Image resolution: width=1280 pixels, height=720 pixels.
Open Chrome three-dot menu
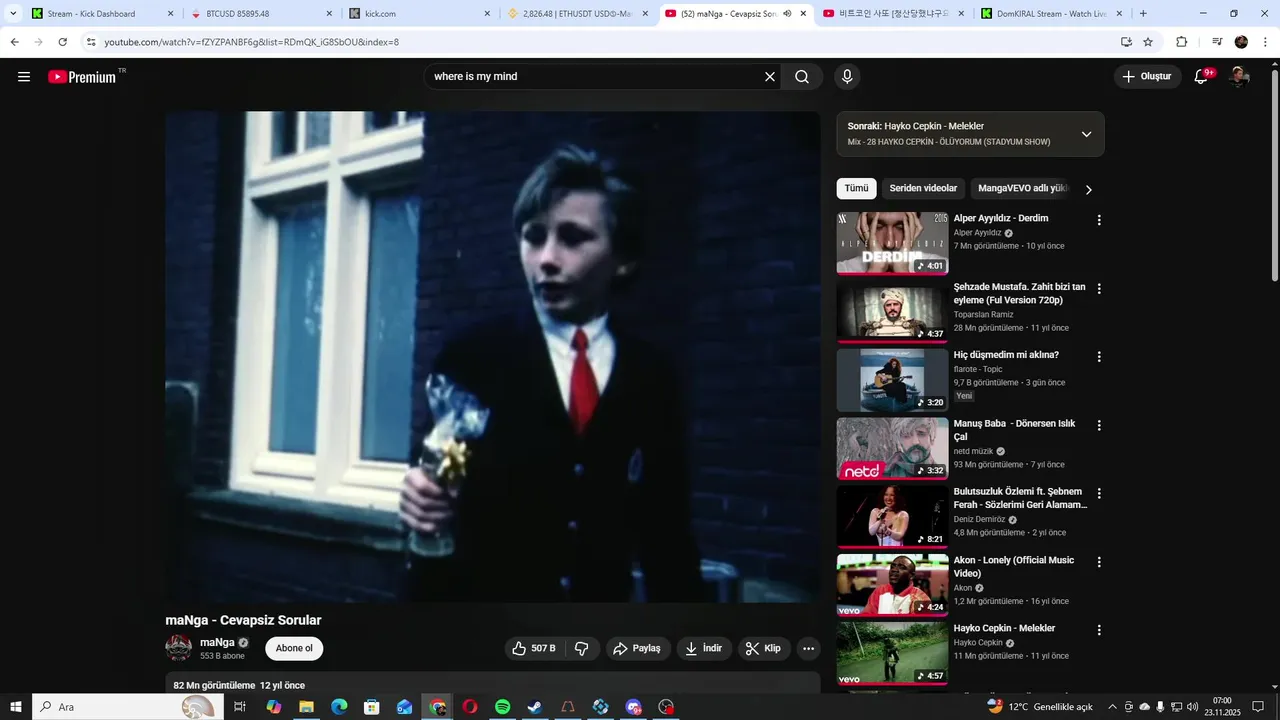(1264, 42)
